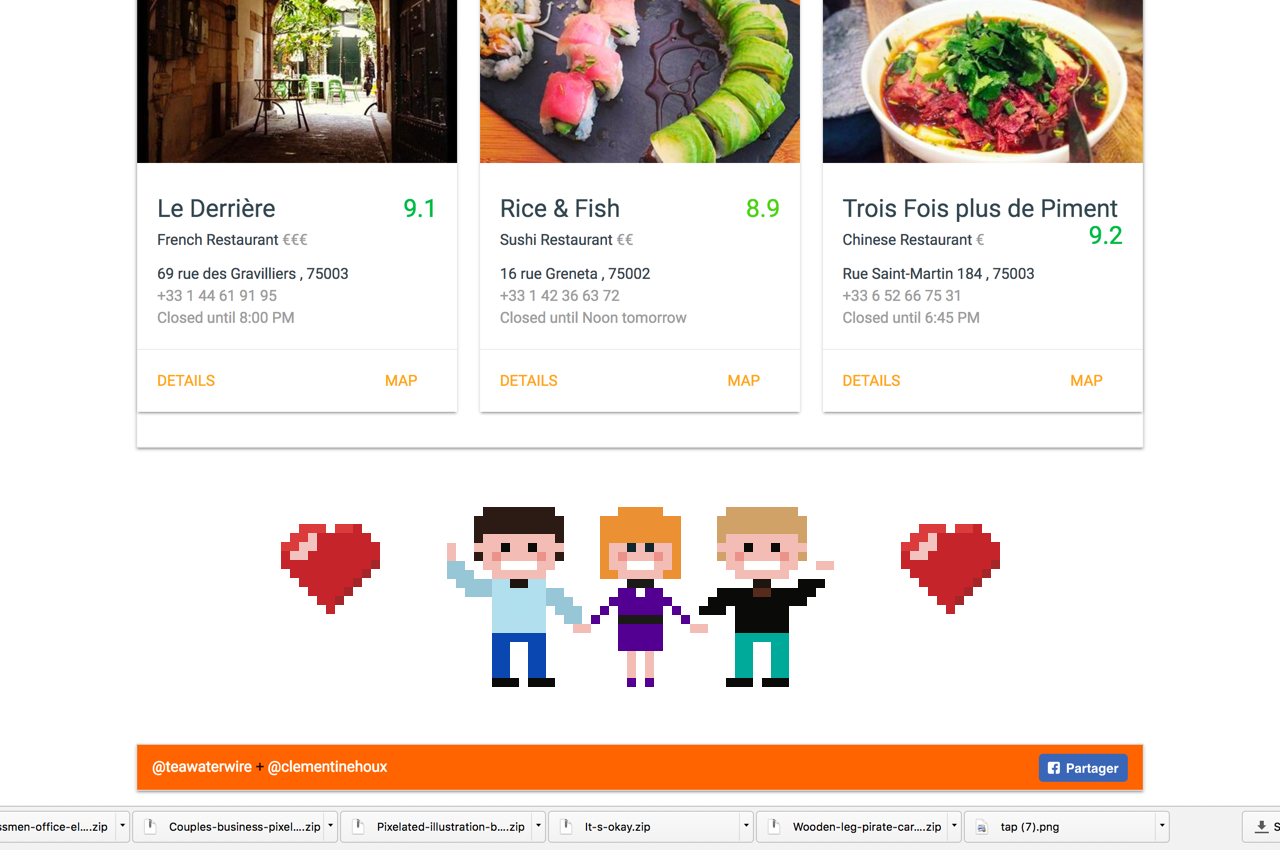
Task: Open dropdown arrow for tap (7).png download
Action: point(1162,827)
